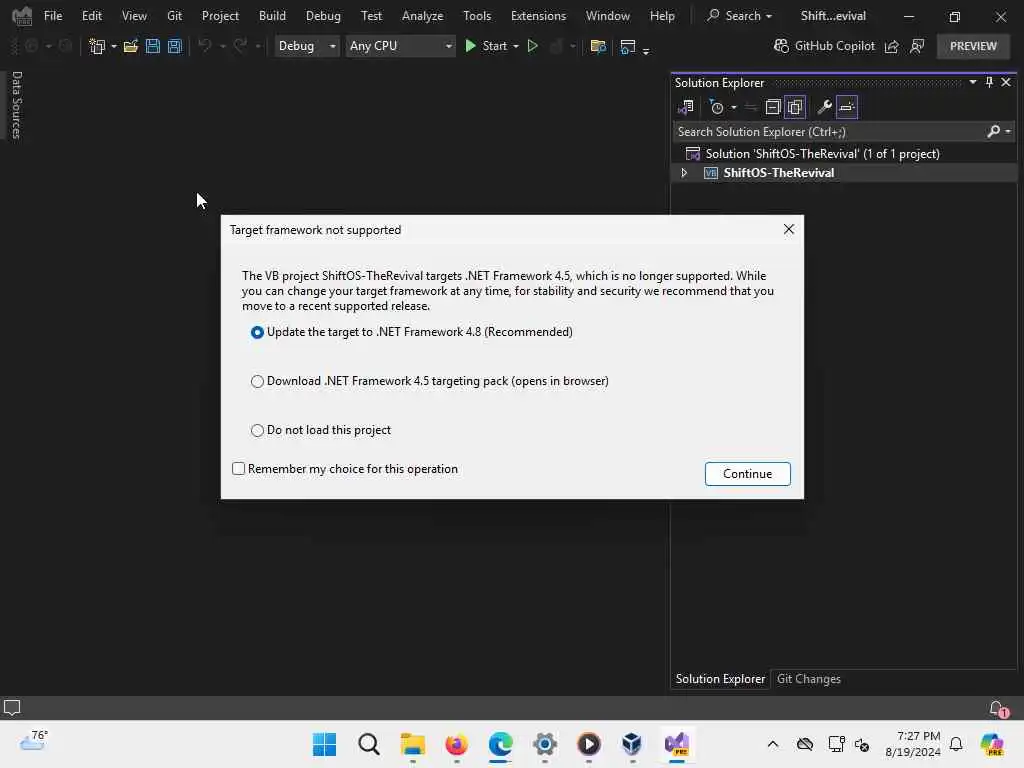Click the Search Solution Explorer field
This screenshot has width=1024, height=768.
[x=828, y=132]
